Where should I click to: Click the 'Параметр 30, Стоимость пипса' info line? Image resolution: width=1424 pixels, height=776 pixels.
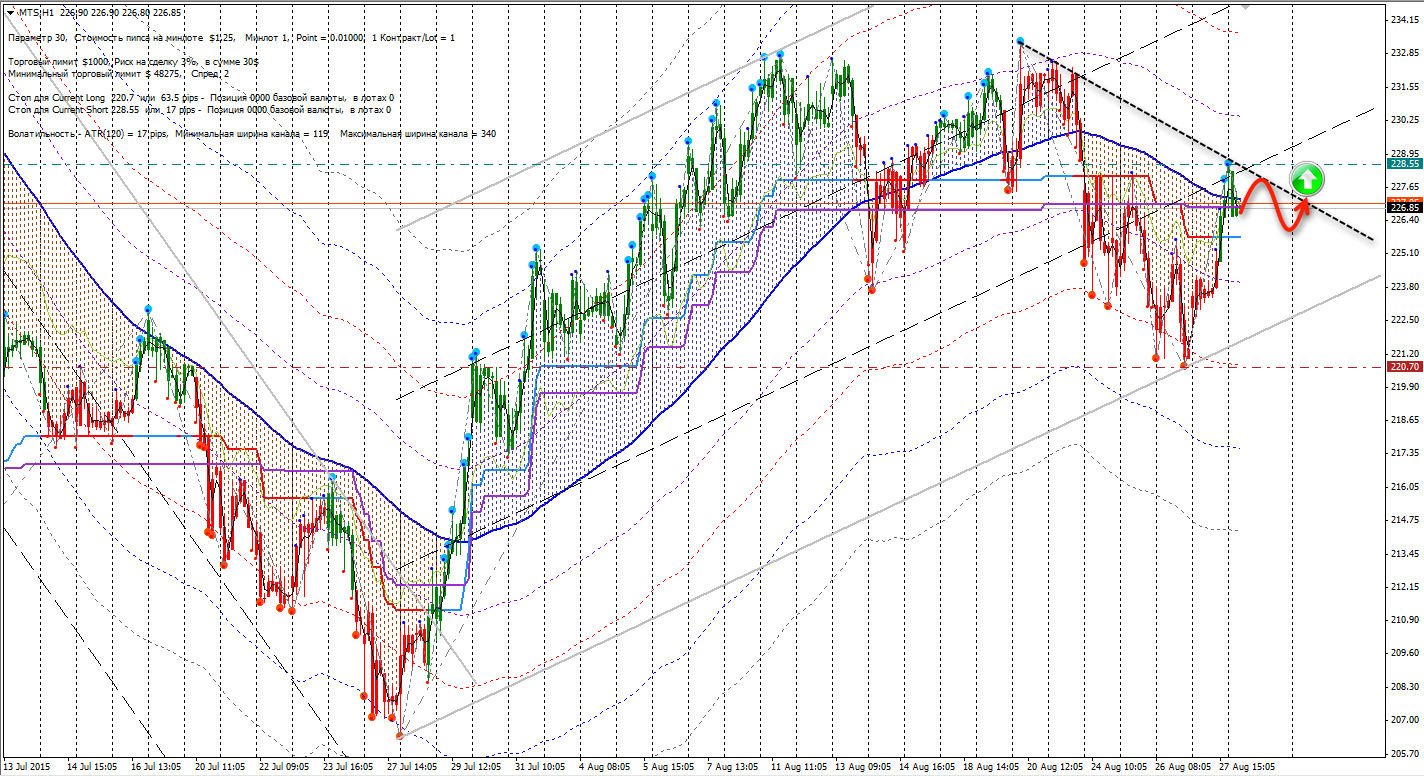pos(231,37)
